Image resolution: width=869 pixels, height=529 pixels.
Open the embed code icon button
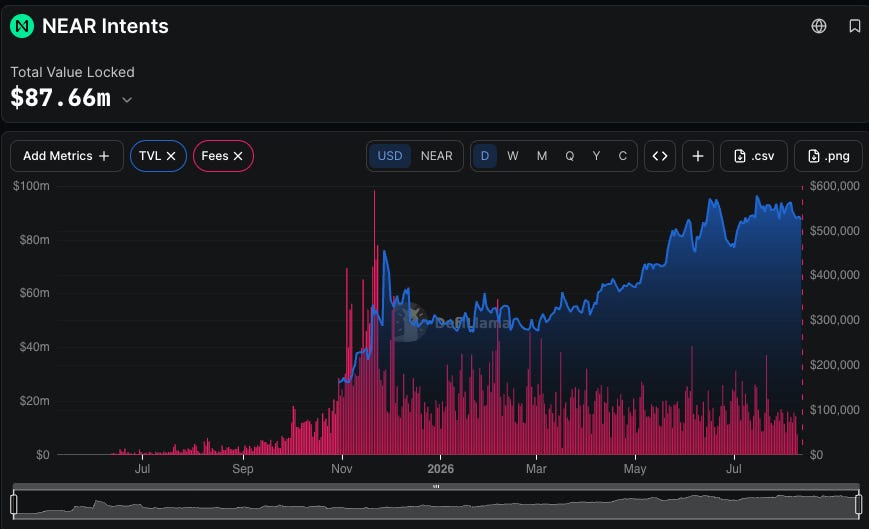(660, 156)
